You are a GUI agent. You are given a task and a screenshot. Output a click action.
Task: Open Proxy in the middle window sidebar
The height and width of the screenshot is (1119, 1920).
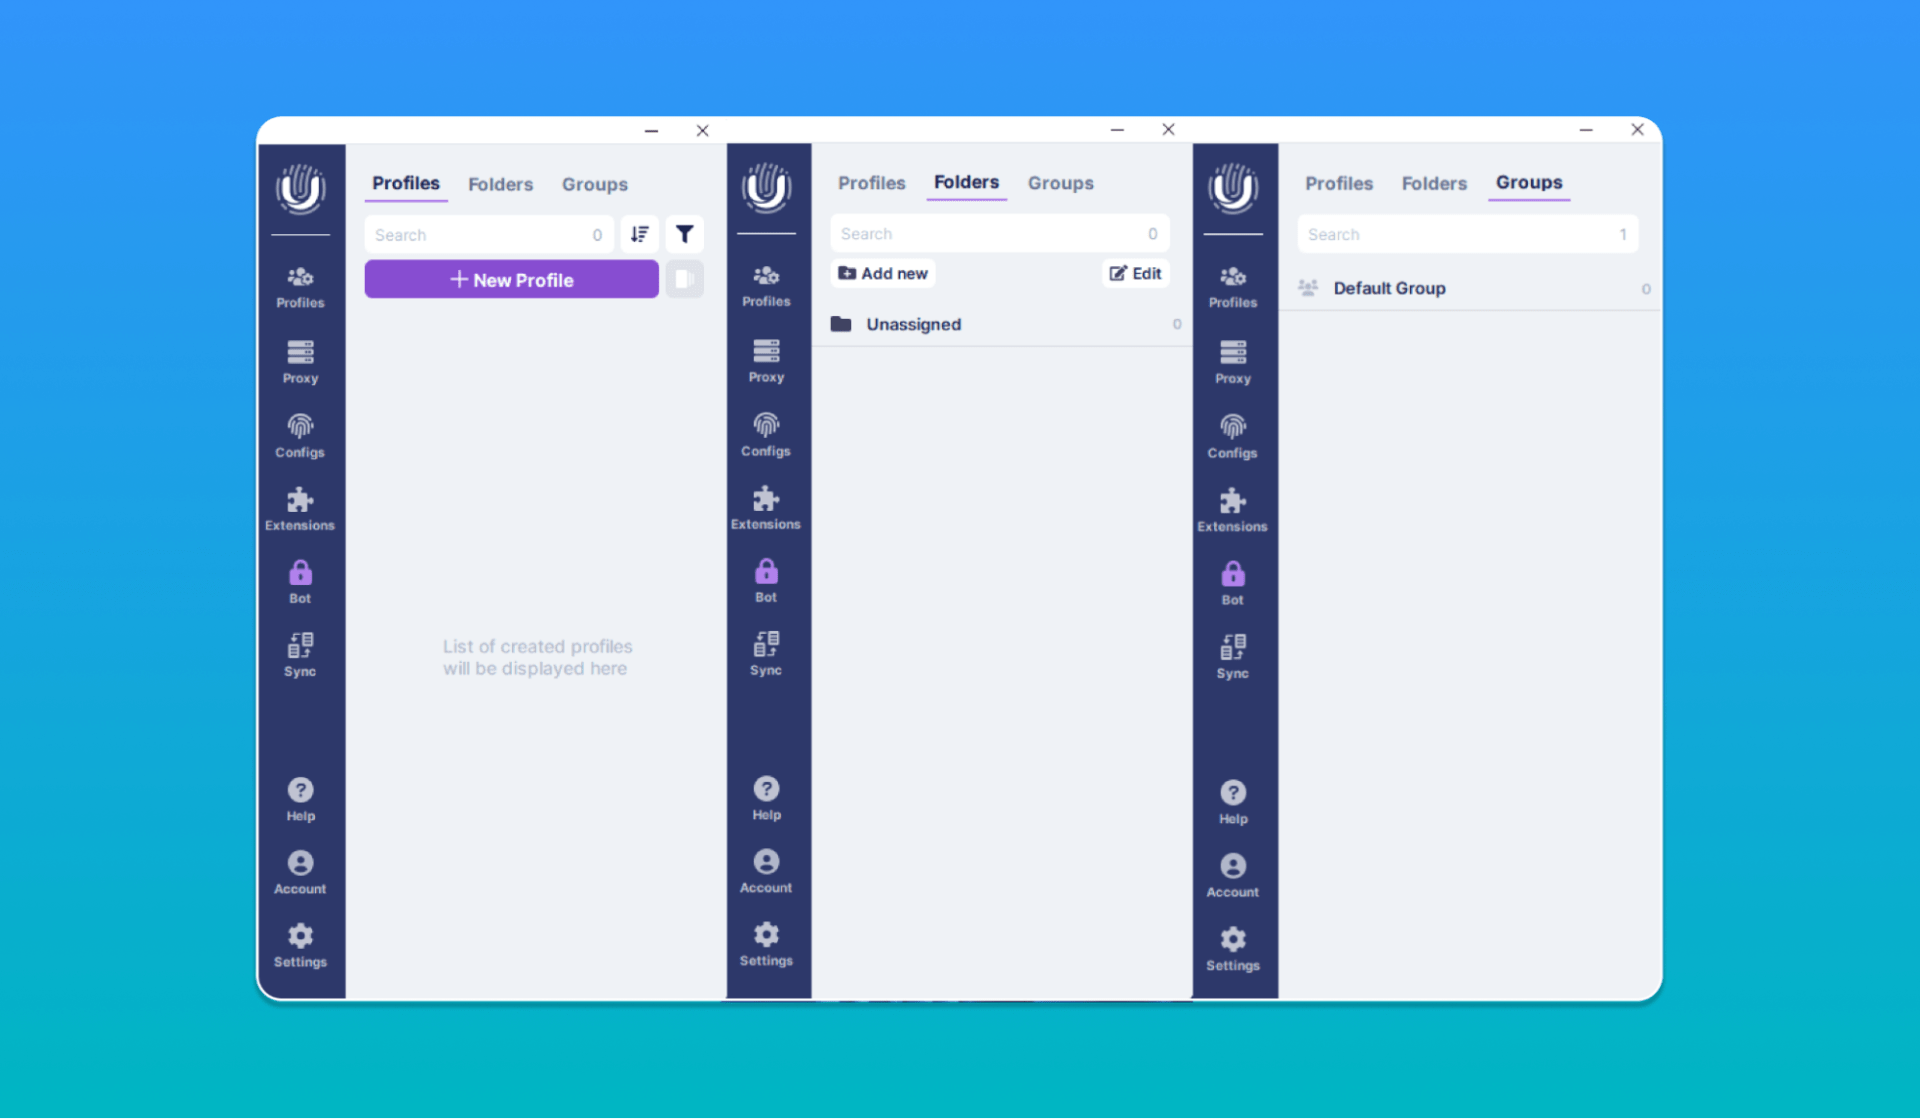(x=766, y=361)
